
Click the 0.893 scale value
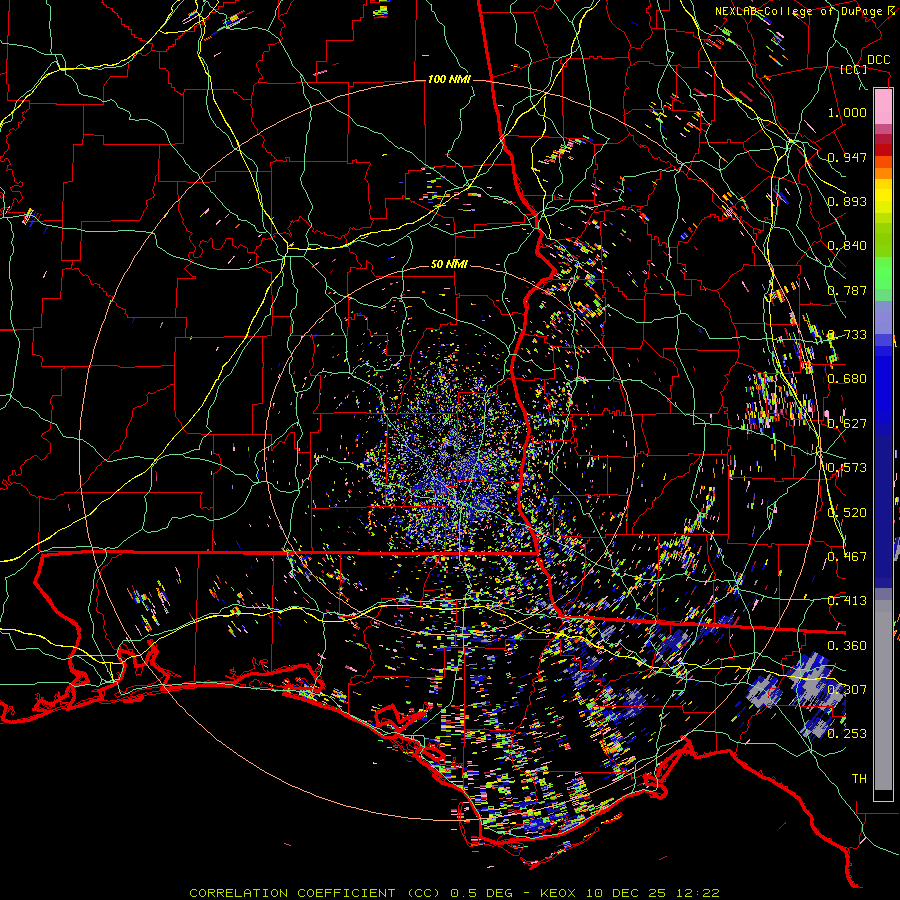tap(847, 201)
